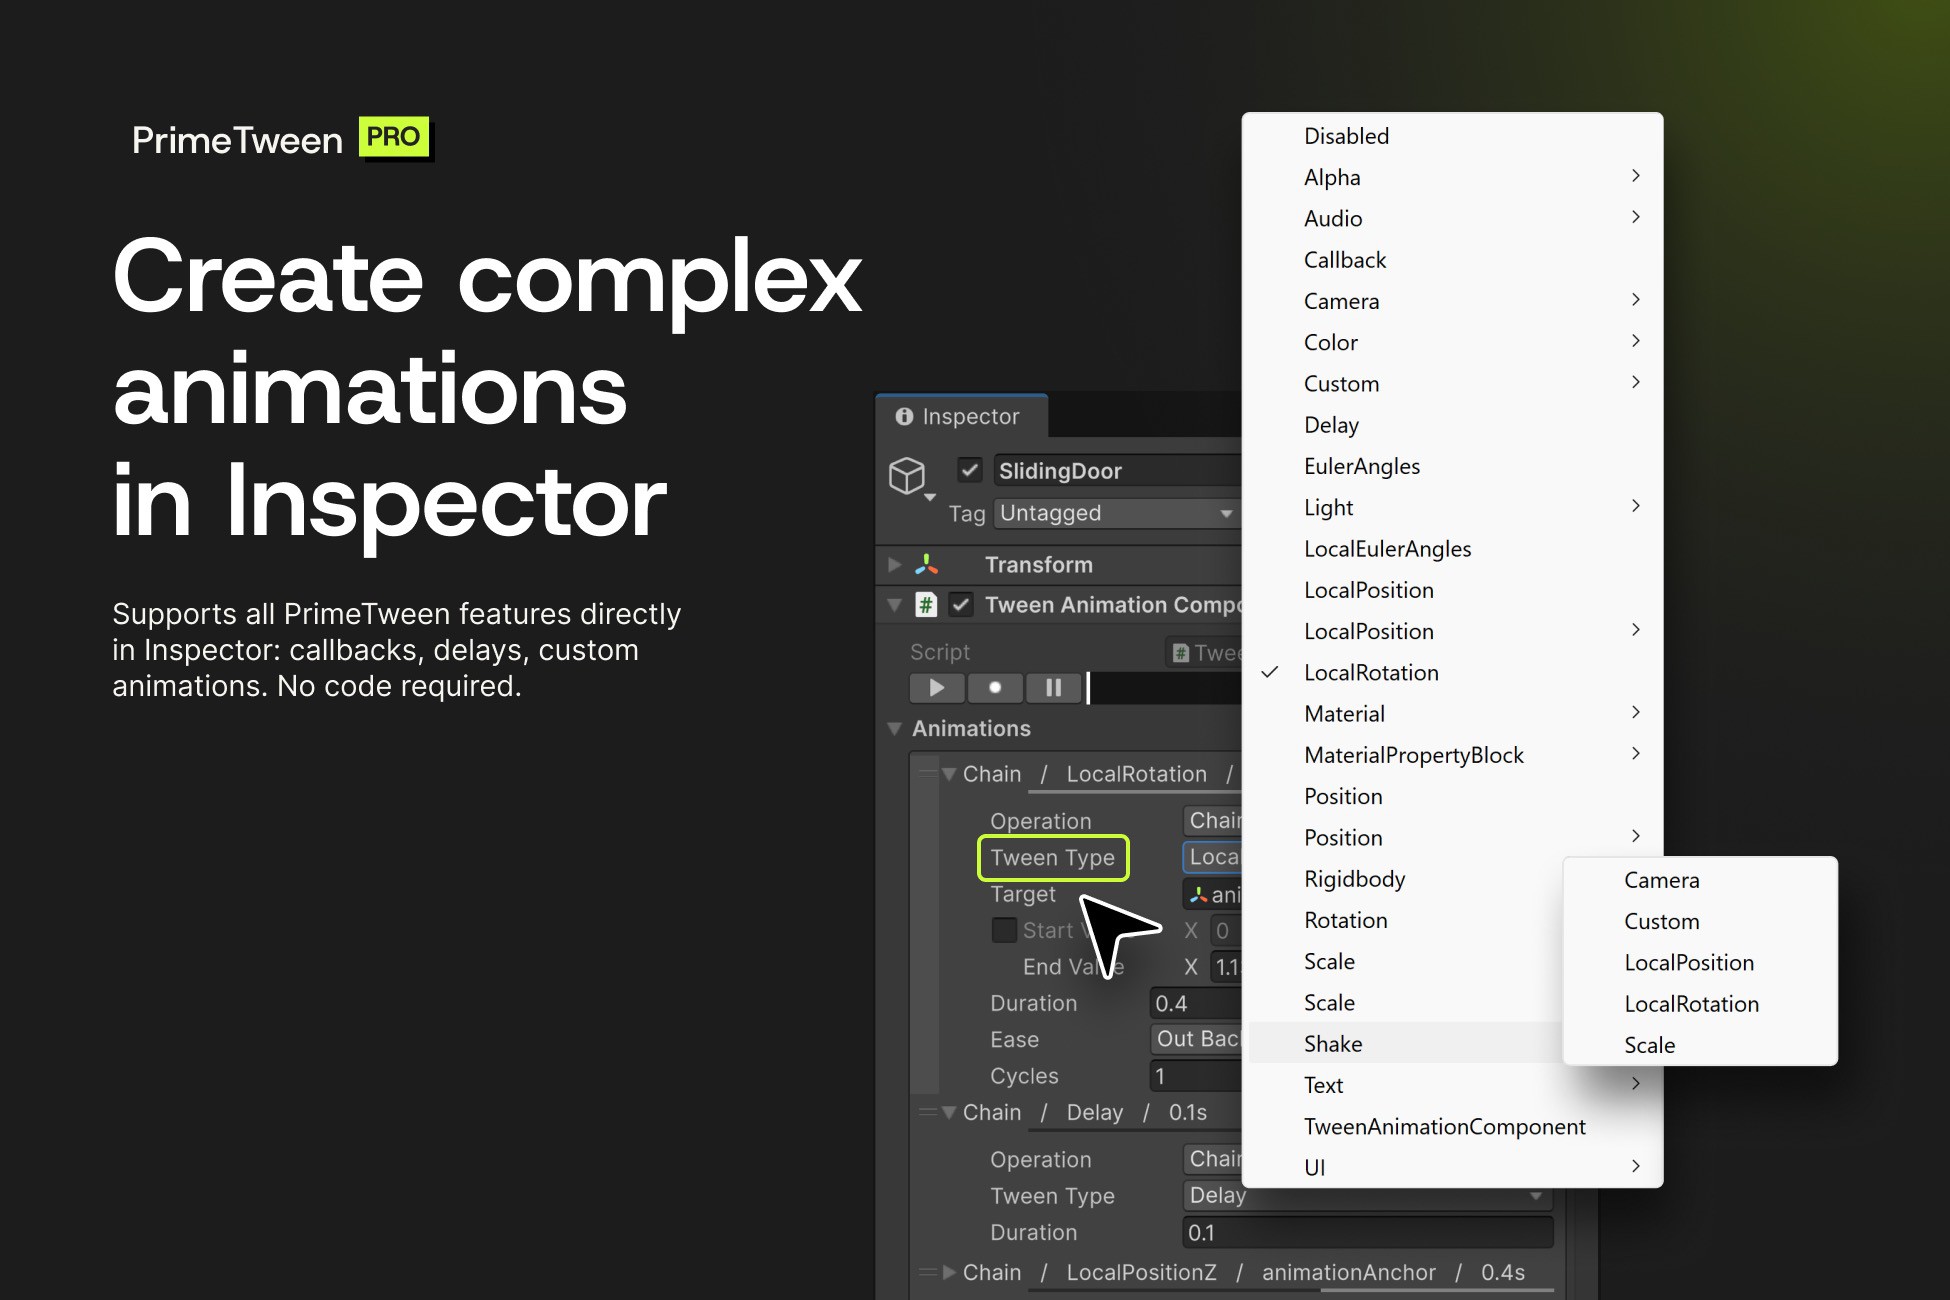This screenshot has width=1950, height=1300.
Task: Collapse Chain / LocalRotation animation entry
Action: pyautogui.click(x=949, y=774)
